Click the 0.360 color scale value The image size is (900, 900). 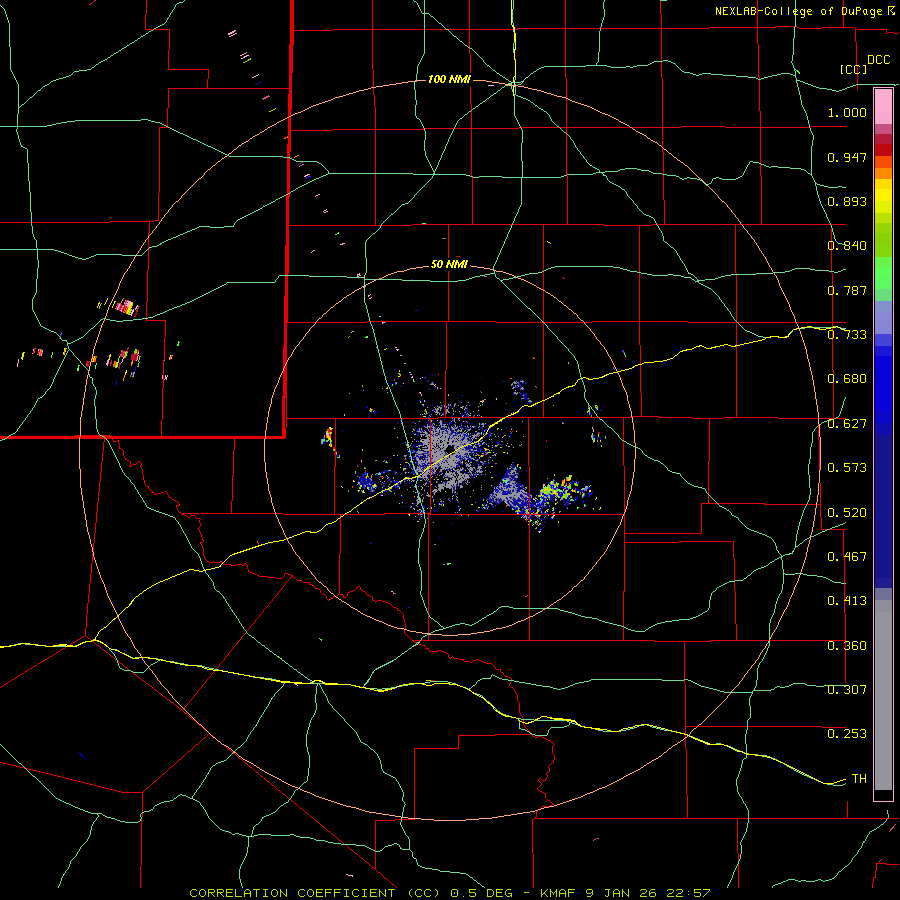[x=847, y=646]
